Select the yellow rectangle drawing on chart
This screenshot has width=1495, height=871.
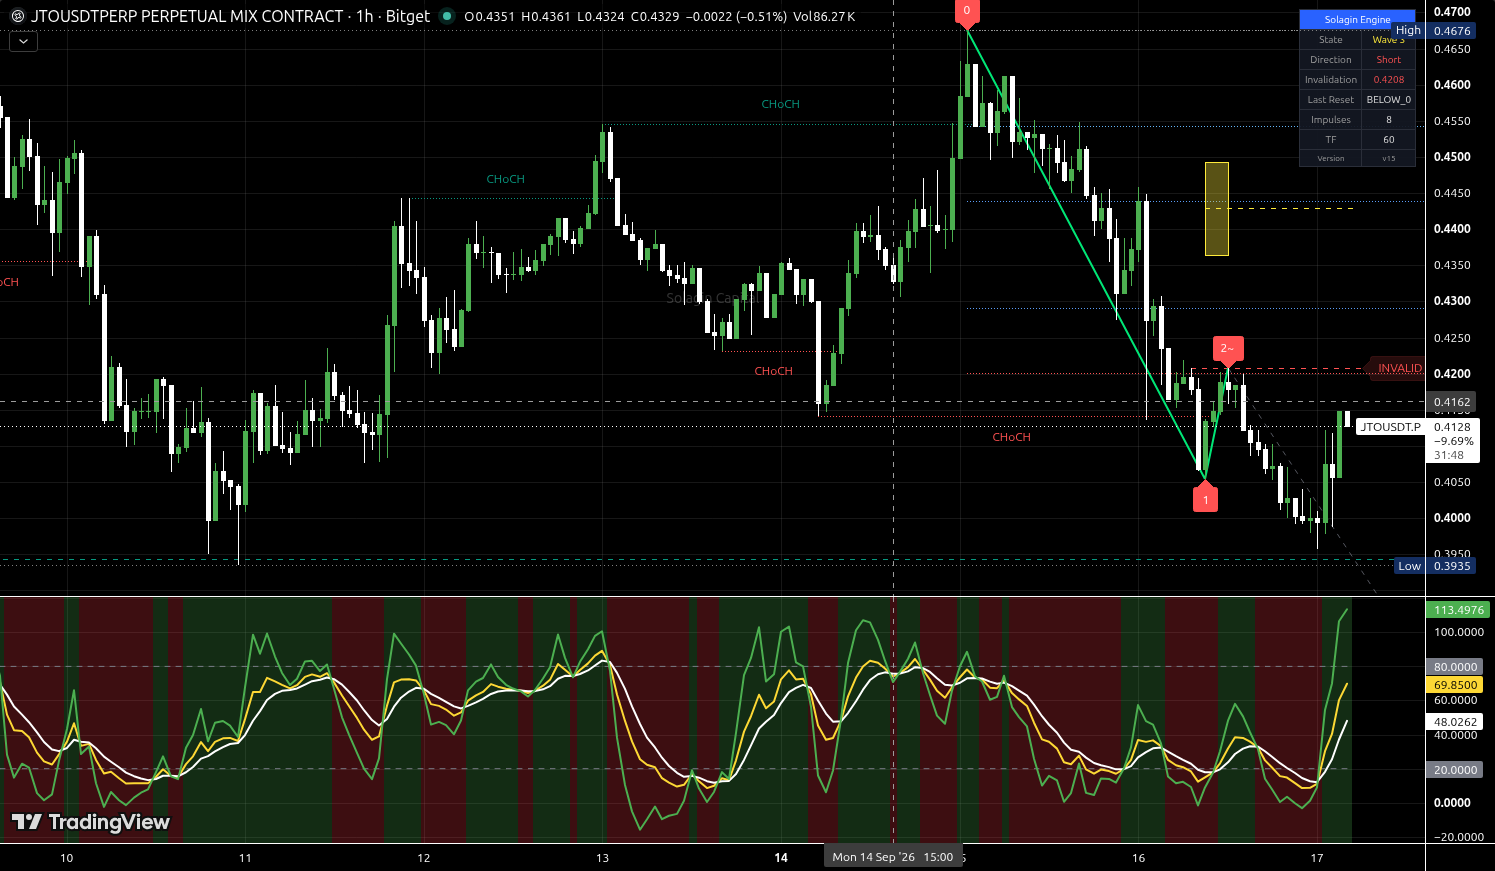[1217, 209]
